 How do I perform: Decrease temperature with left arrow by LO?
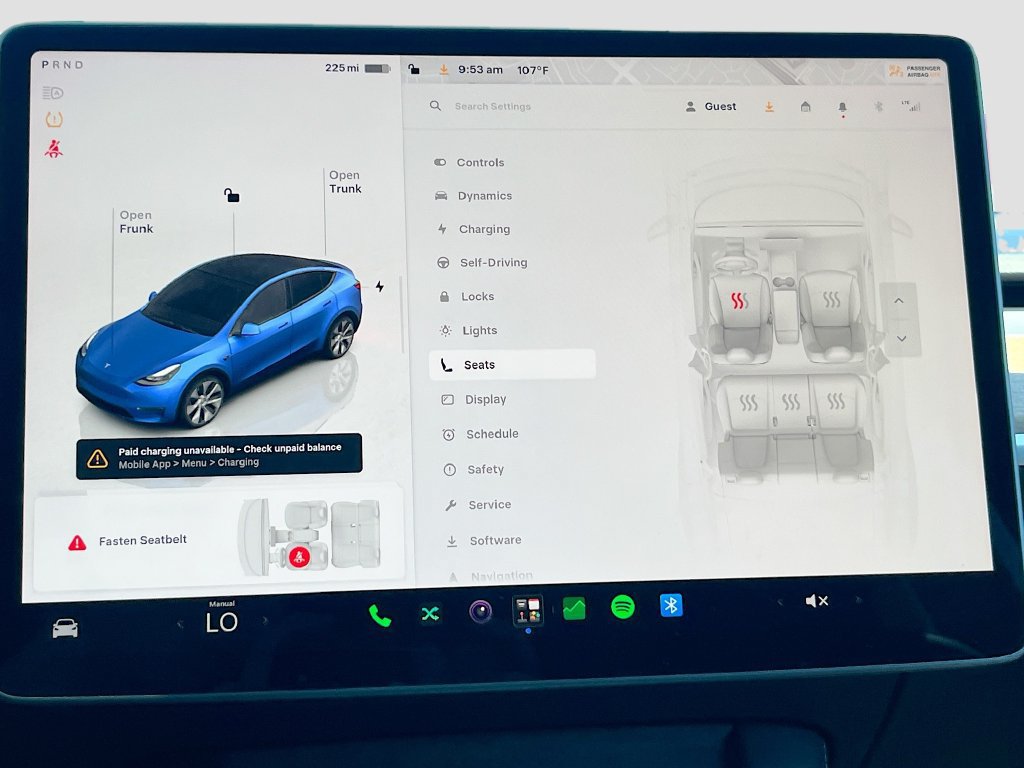[x=180, y=624]
